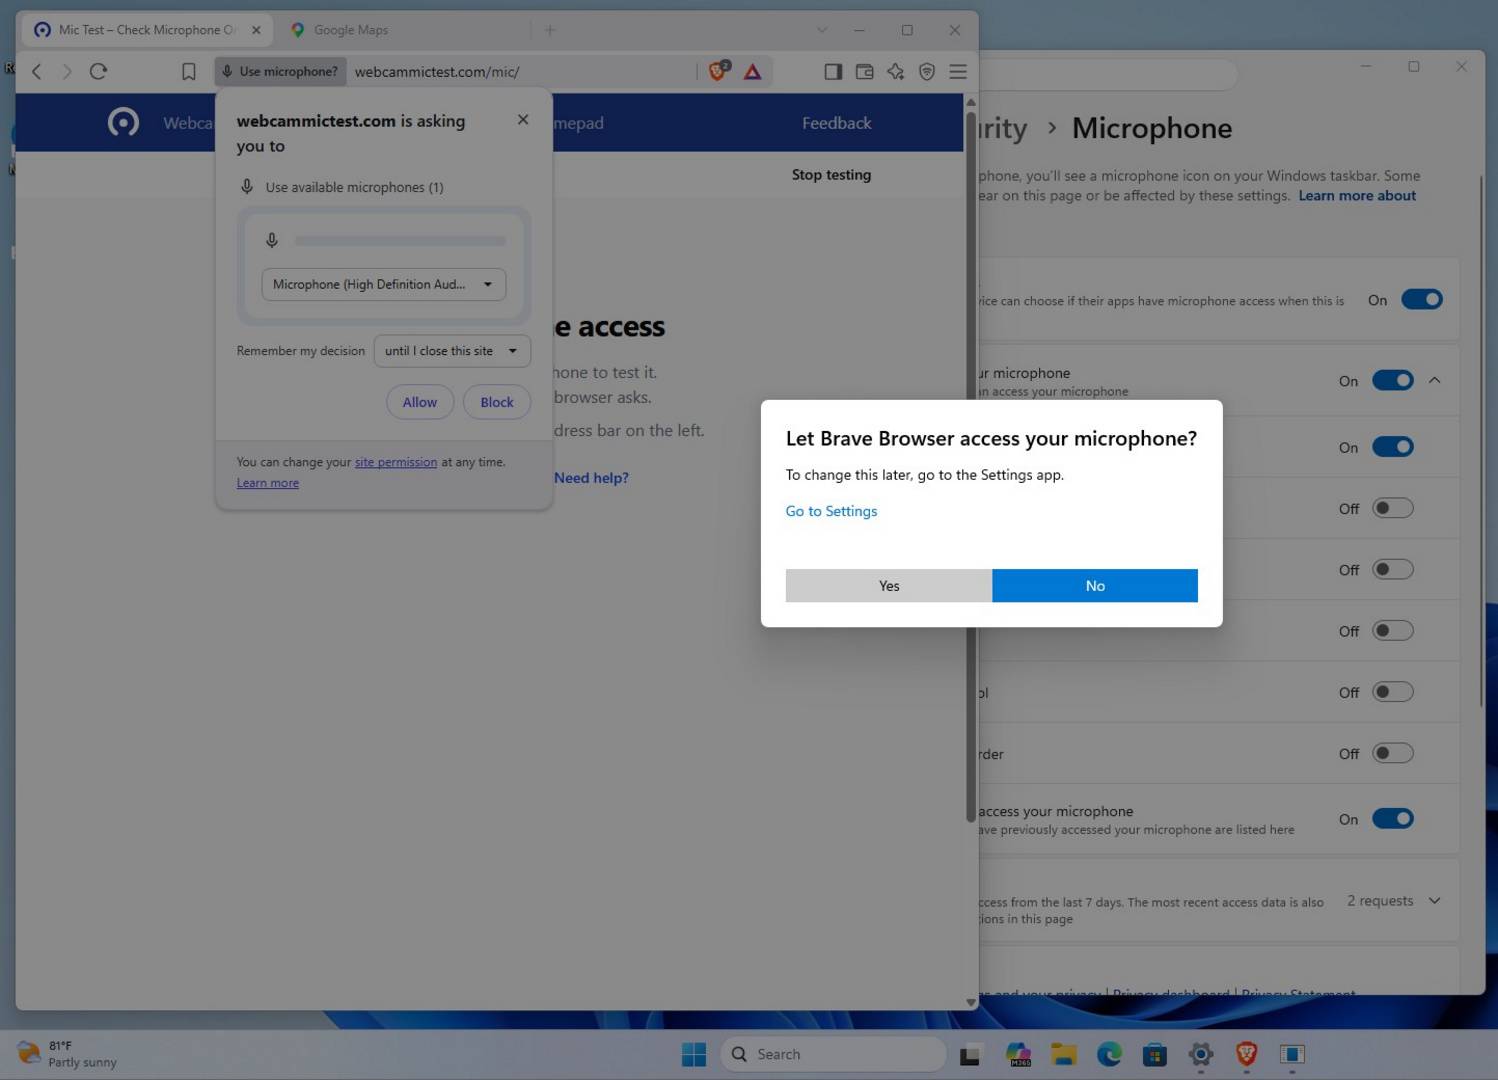Click the forward navigation arrow
Viewport: 1498px width, 1080px height.
pos(67,71)
